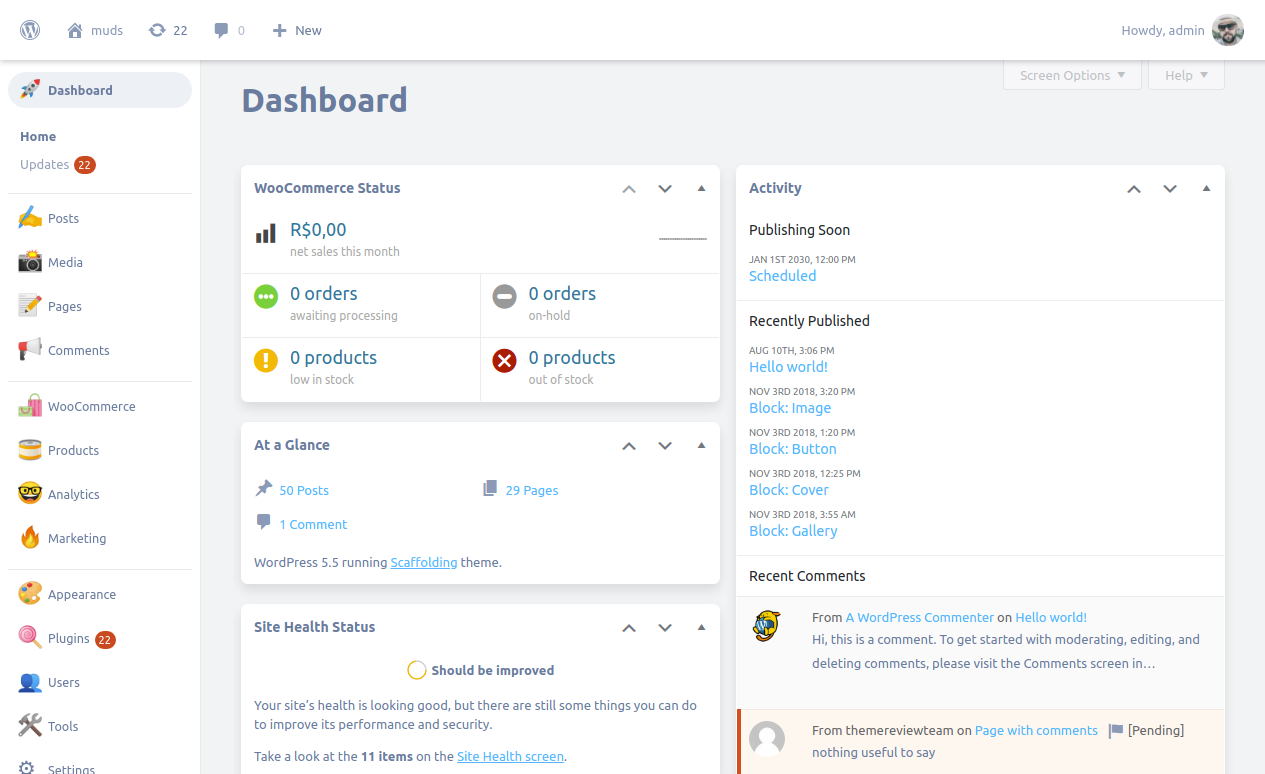This screenshot has width=1265, height=774.
Task: Move At a Glance widget up
Action: (x=629, y=445)
